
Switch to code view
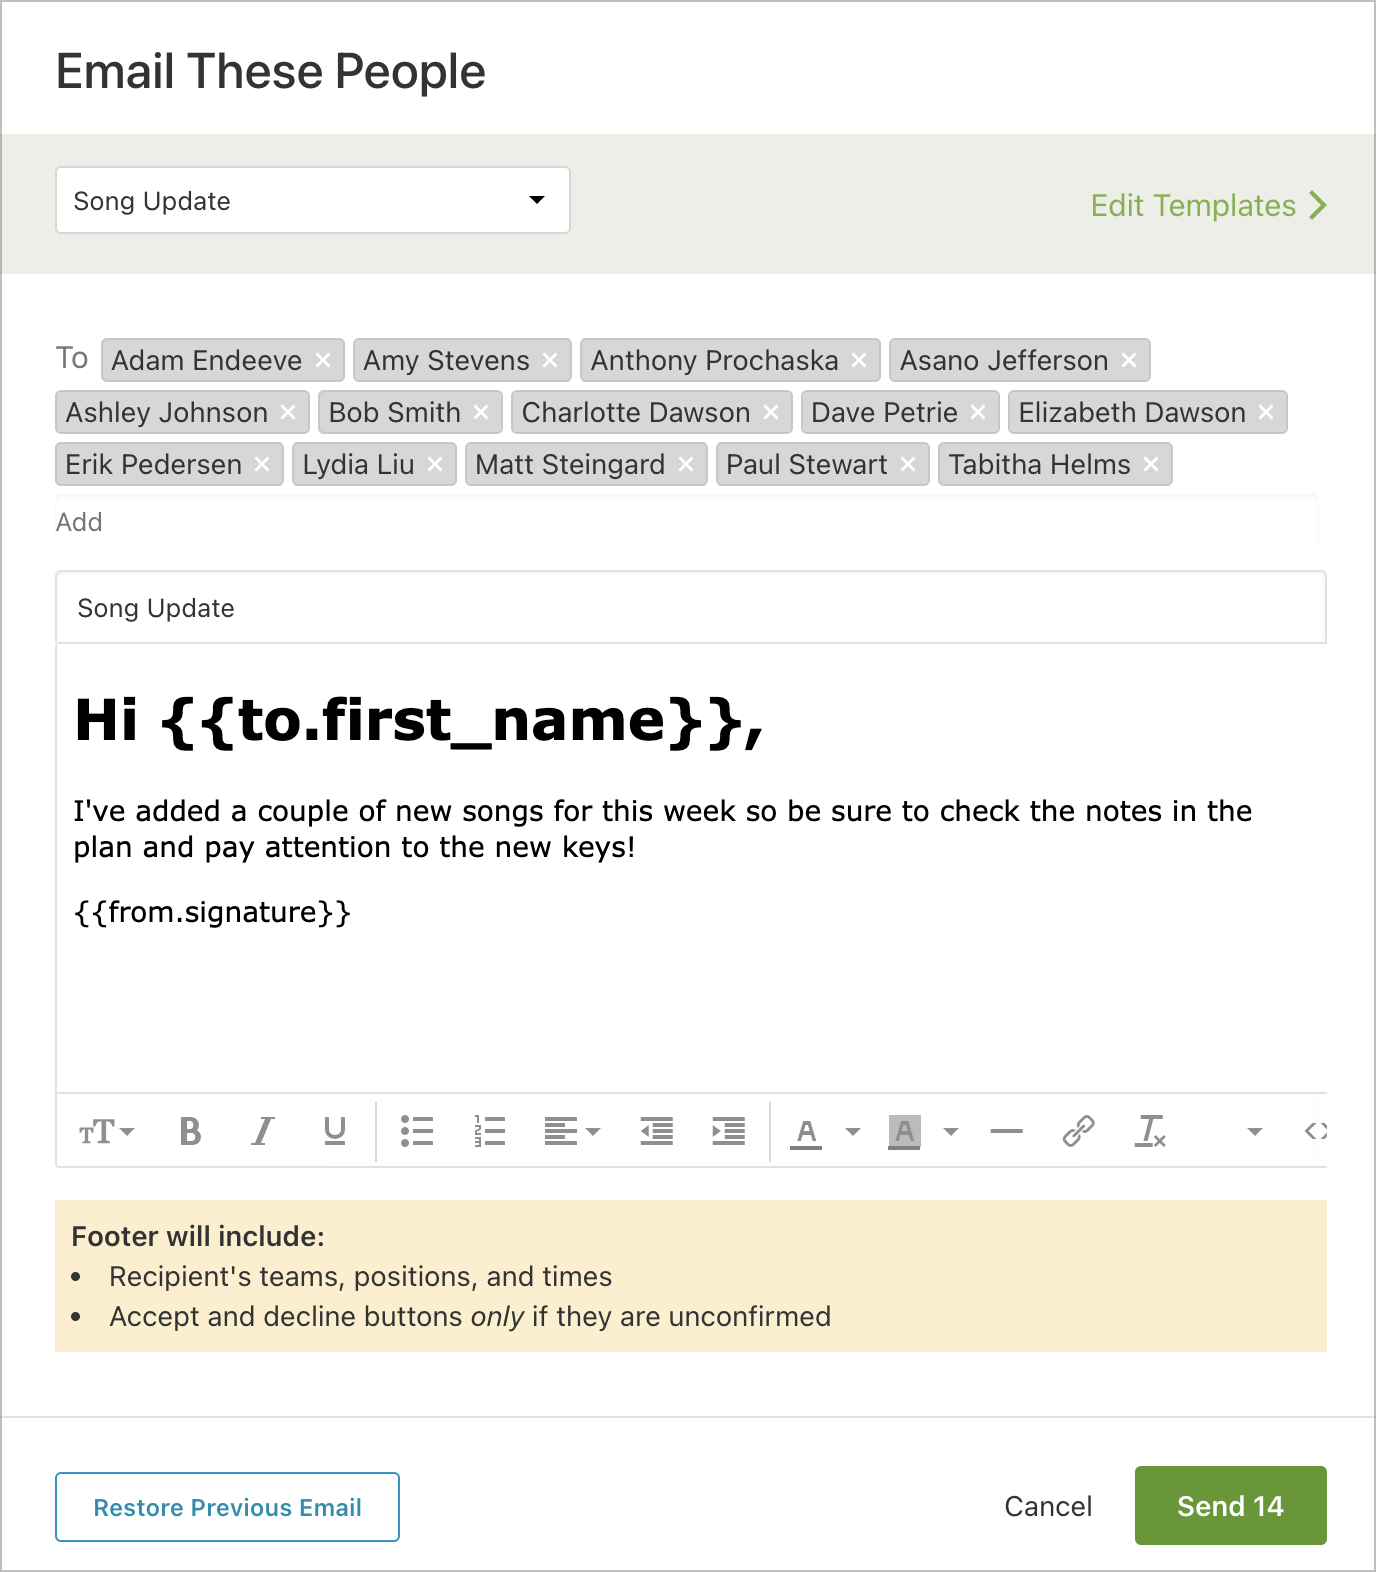[1316, 1132]
